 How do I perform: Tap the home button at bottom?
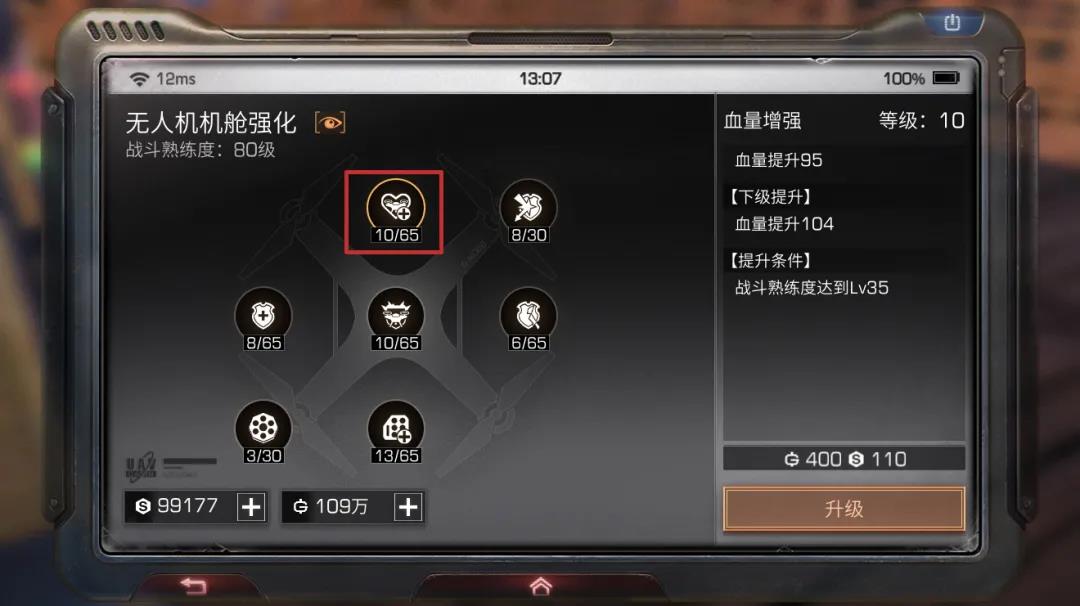point(541,586)
